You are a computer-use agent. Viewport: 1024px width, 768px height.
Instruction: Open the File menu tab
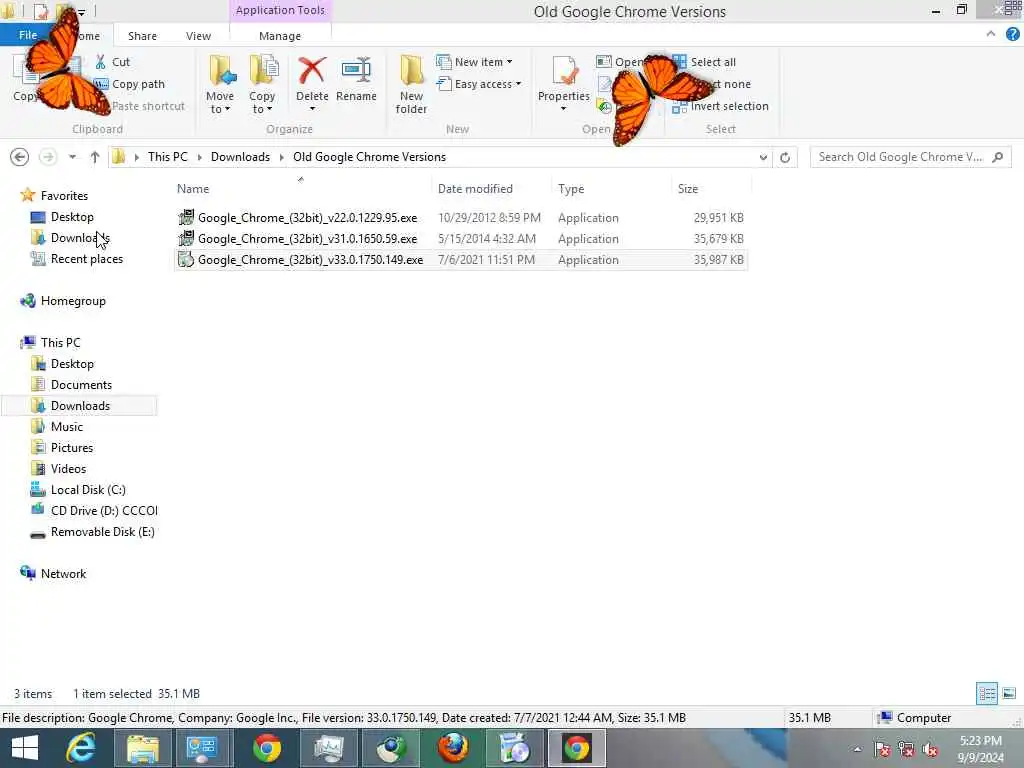27,35
